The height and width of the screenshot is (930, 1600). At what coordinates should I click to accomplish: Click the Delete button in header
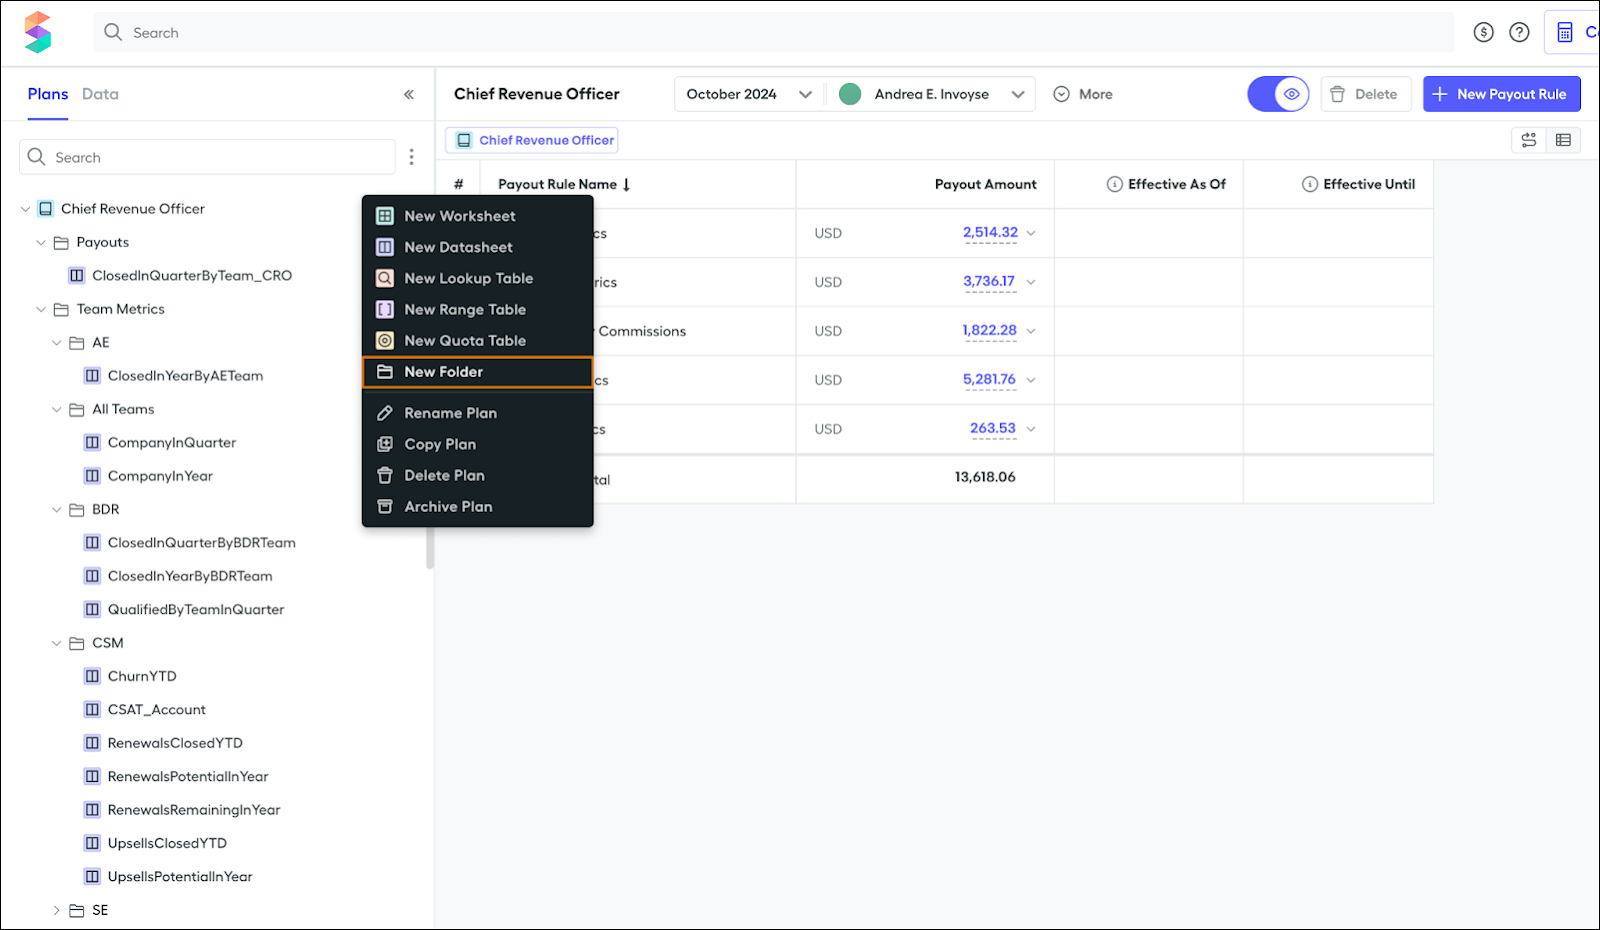click(1366, 94)
